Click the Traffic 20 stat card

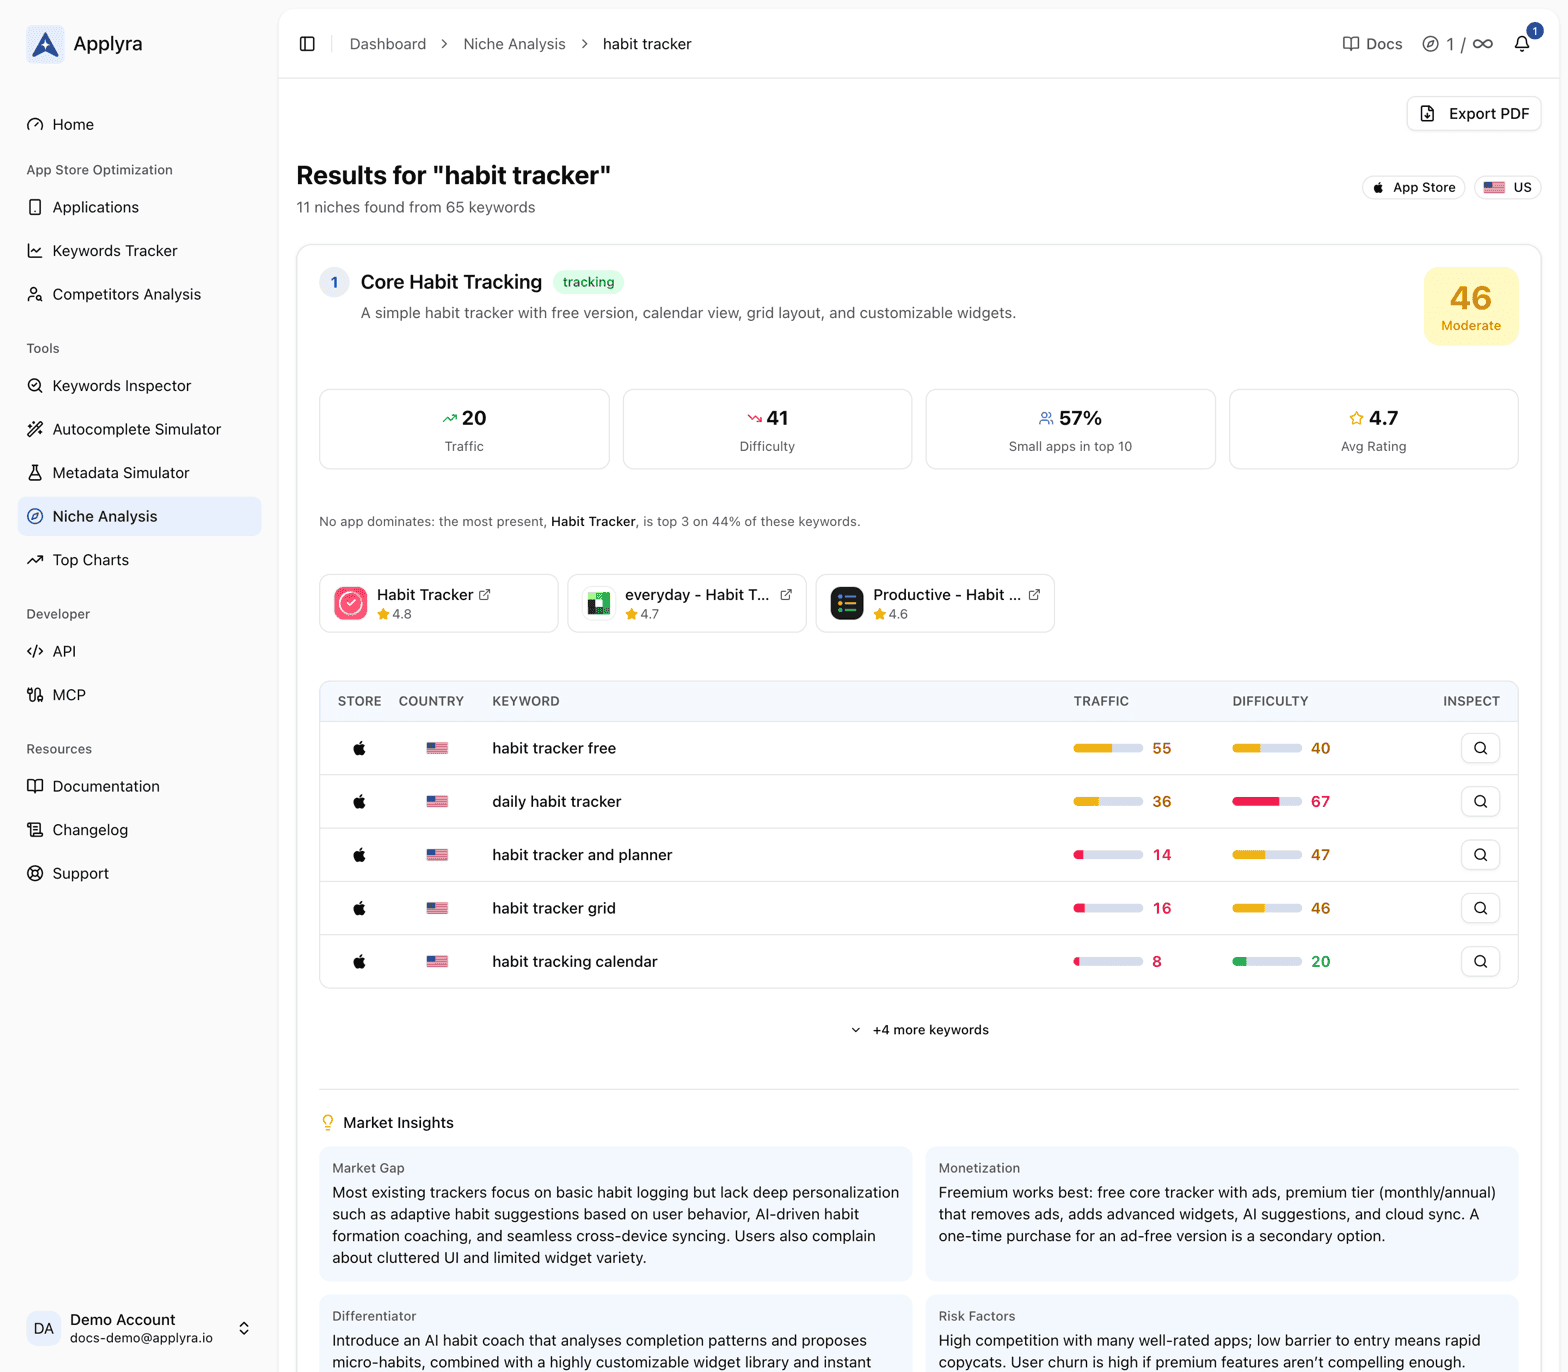(464, 429)
